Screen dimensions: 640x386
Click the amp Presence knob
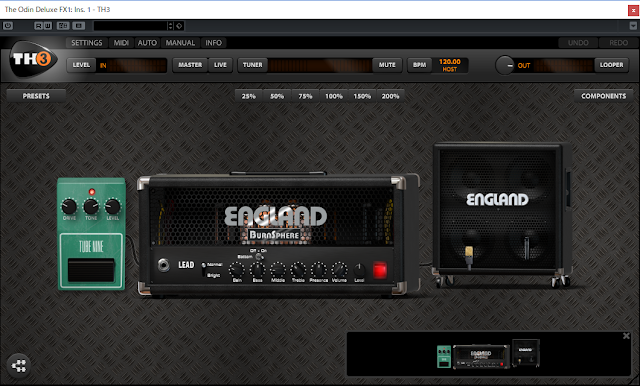point(318,270)
